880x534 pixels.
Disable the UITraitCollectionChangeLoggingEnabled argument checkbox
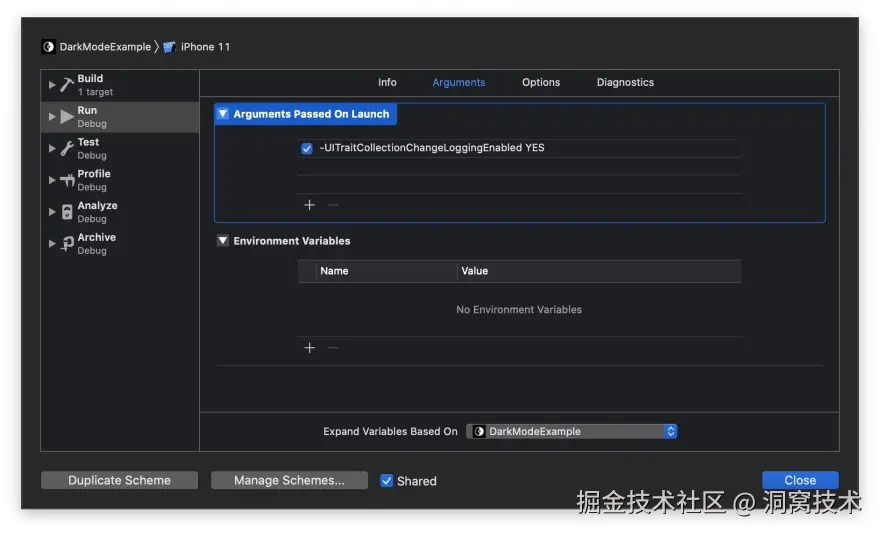tap(306, 148)
